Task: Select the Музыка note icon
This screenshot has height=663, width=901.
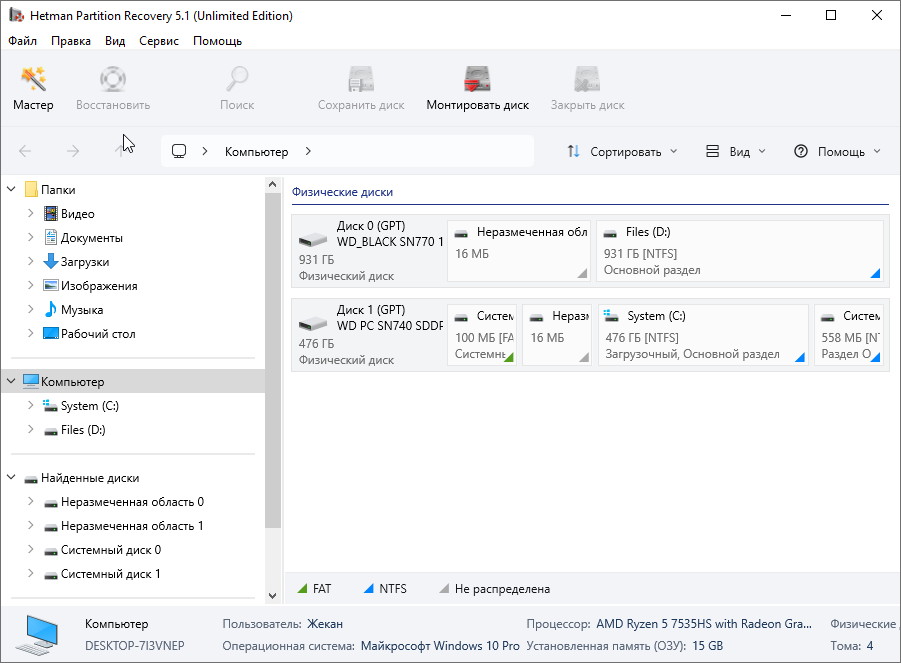Action: (51, 310)
